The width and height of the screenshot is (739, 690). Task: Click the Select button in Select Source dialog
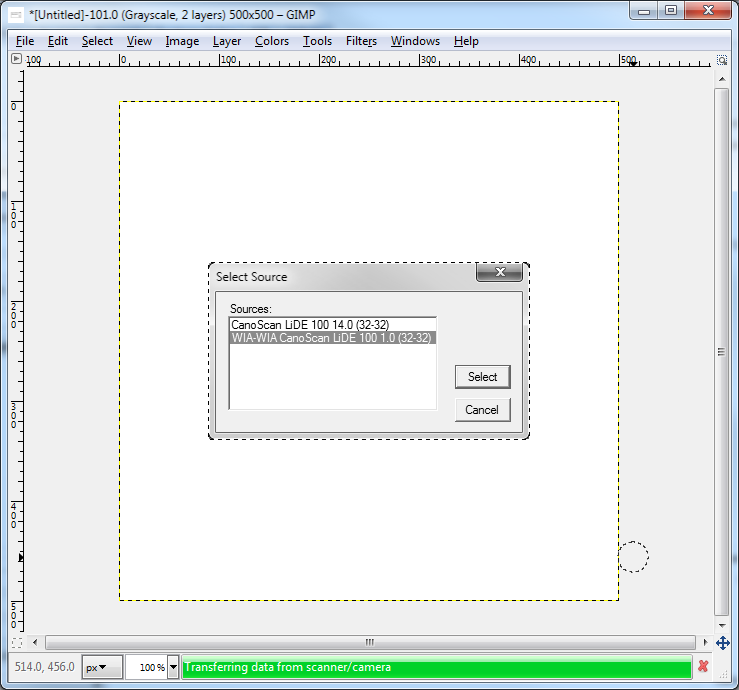point(483,377)
